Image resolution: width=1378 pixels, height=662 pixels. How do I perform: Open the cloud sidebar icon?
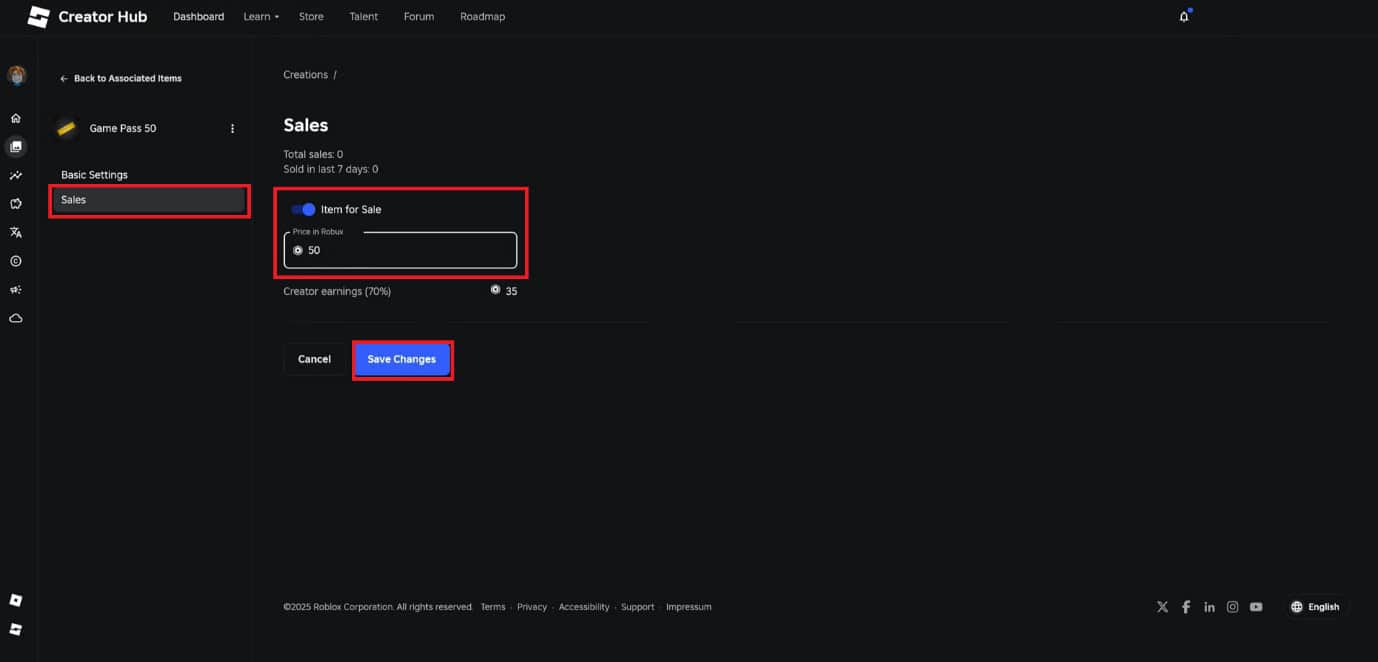click(x=16, y=318)
